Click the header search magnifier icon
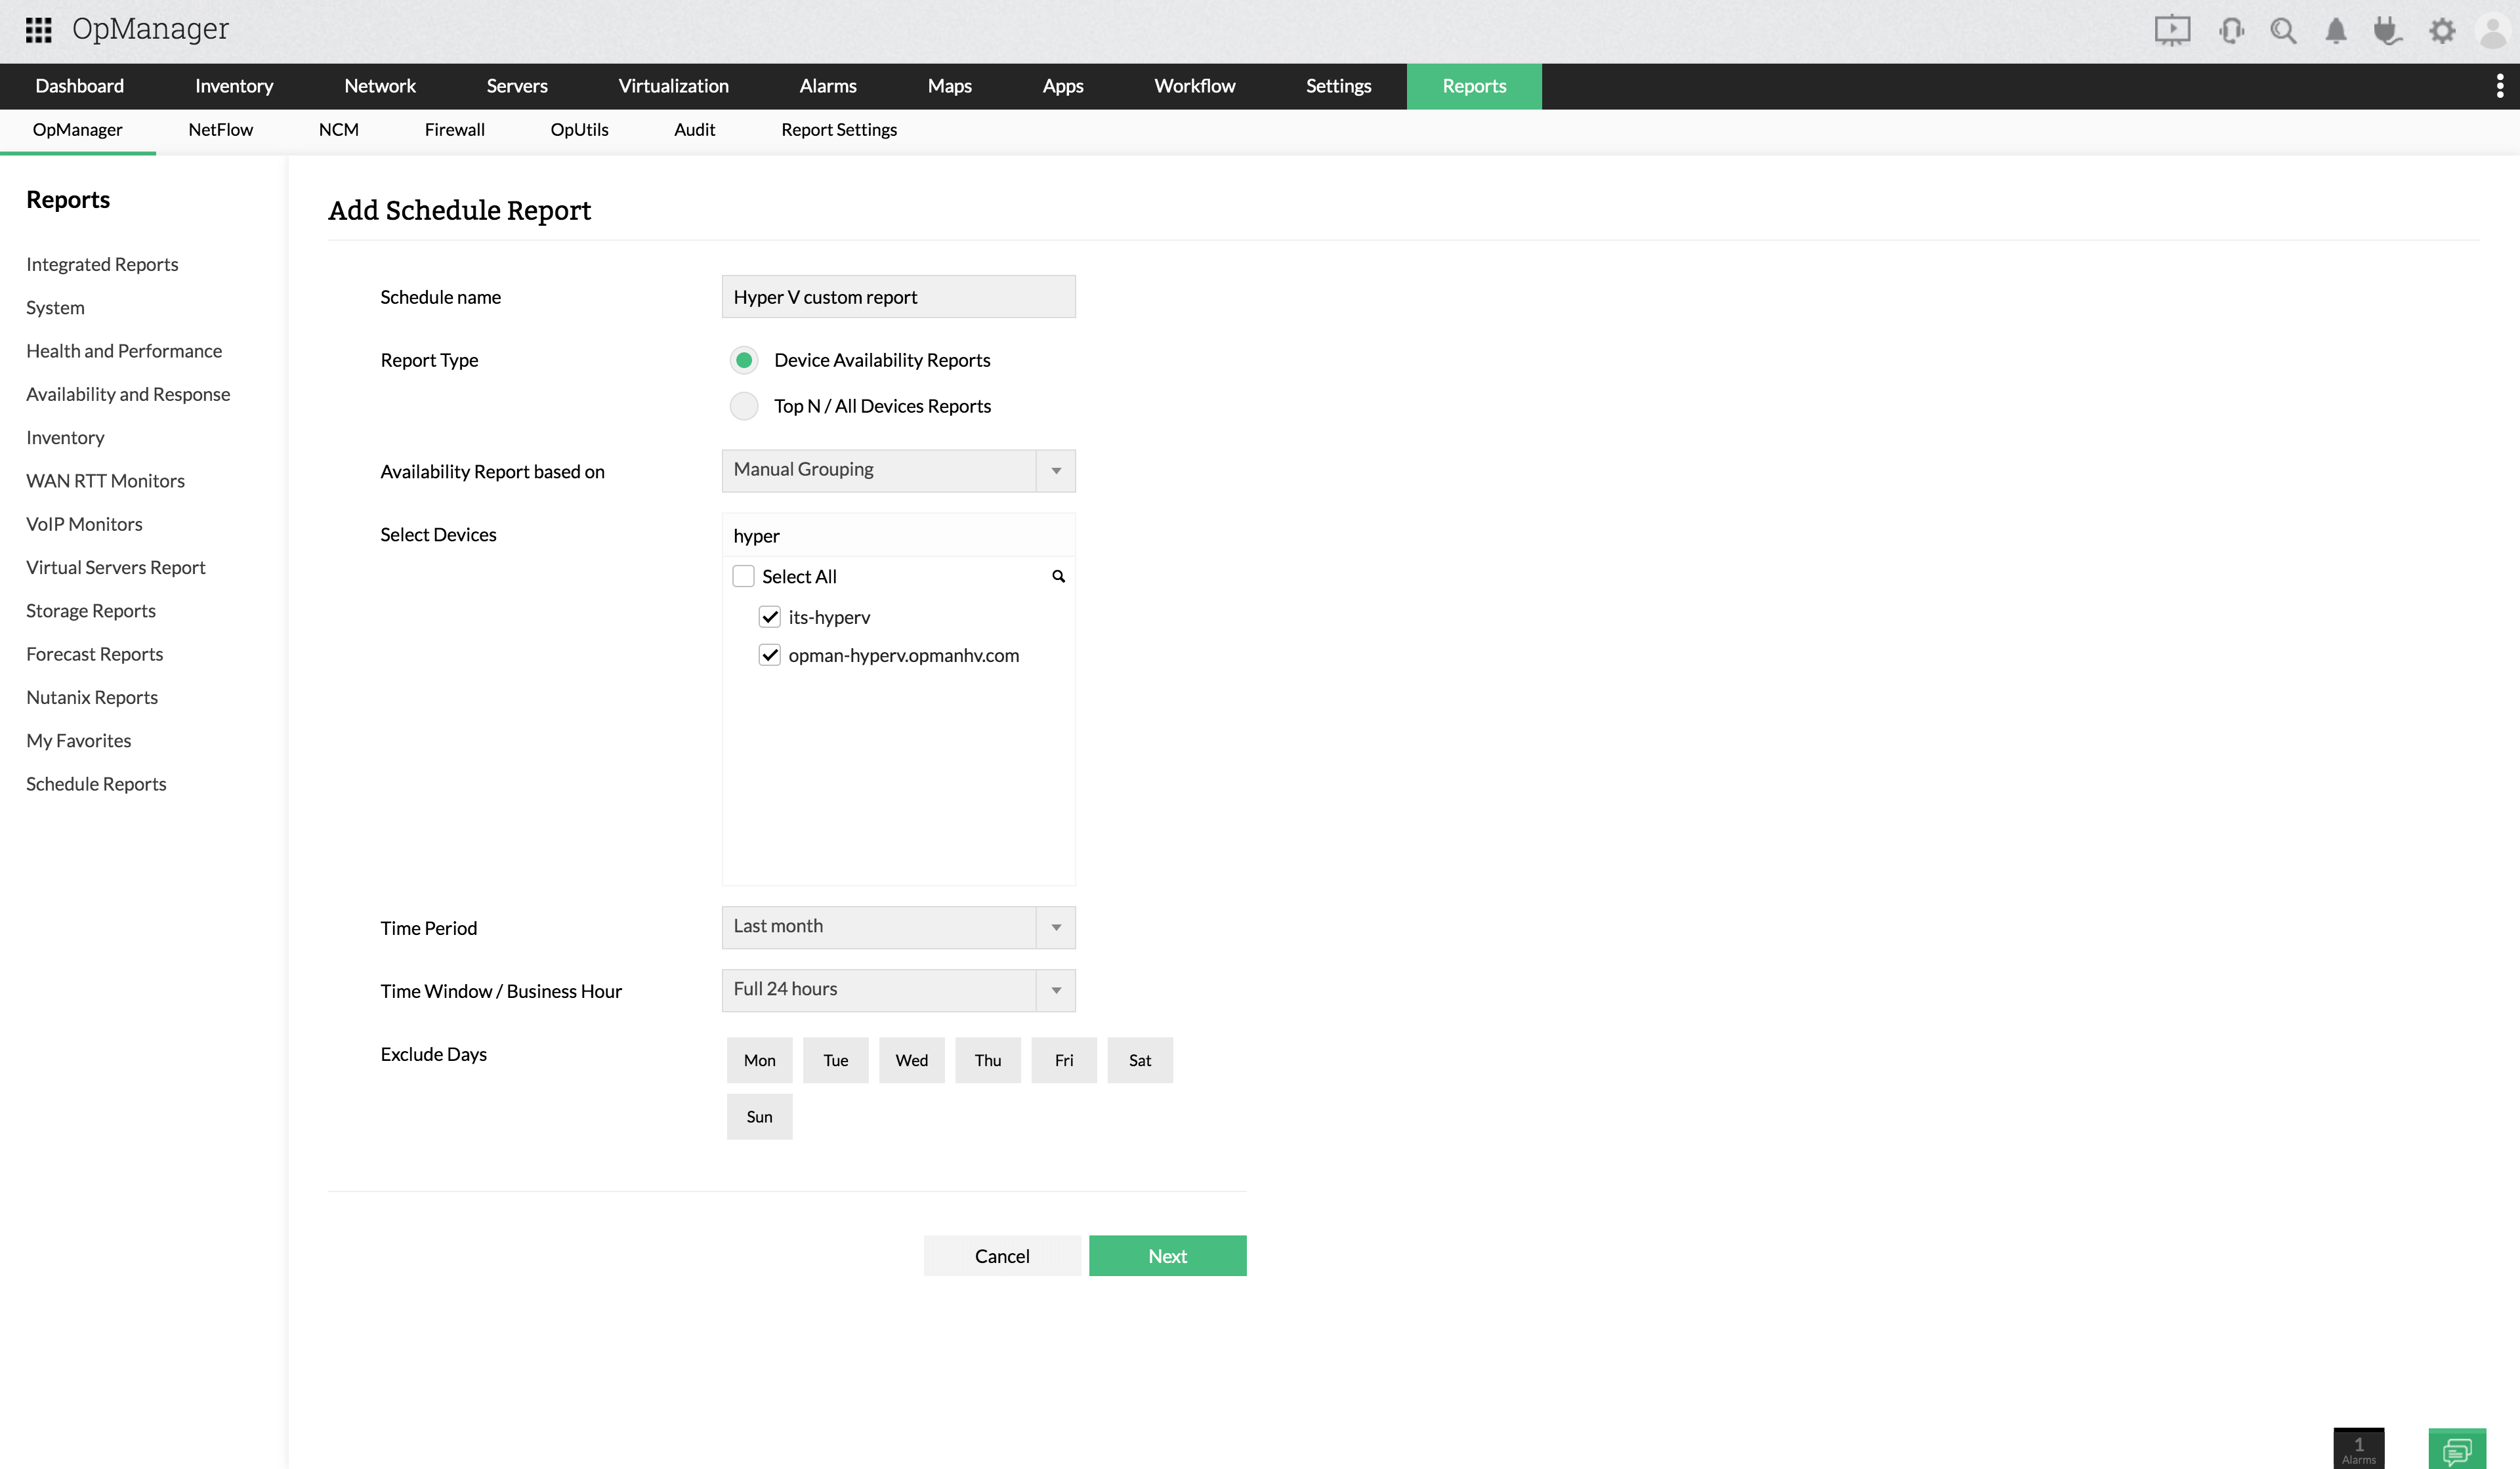This screenshot has width=2520, height=1469. pos(2283,30)
